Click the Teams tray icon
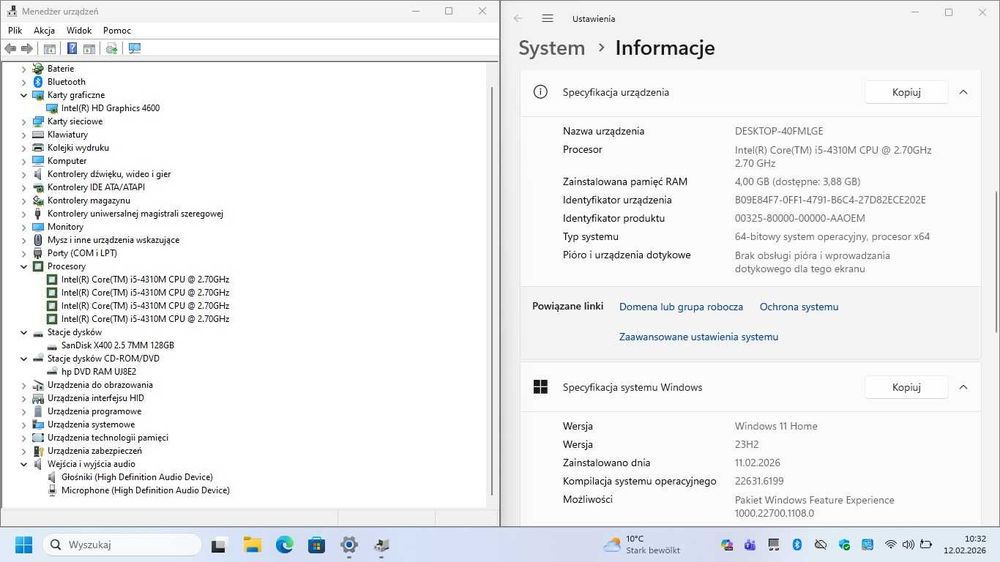Screen dimensions: 1000x562 pos(750,545)
